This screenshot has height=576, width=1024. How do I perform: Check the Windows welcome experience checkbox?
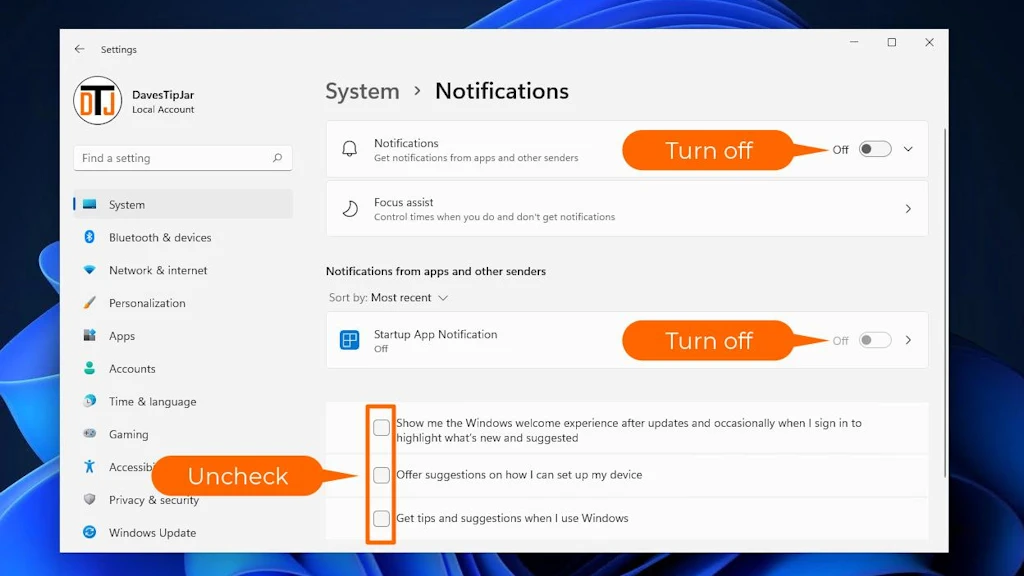[381, 428]
